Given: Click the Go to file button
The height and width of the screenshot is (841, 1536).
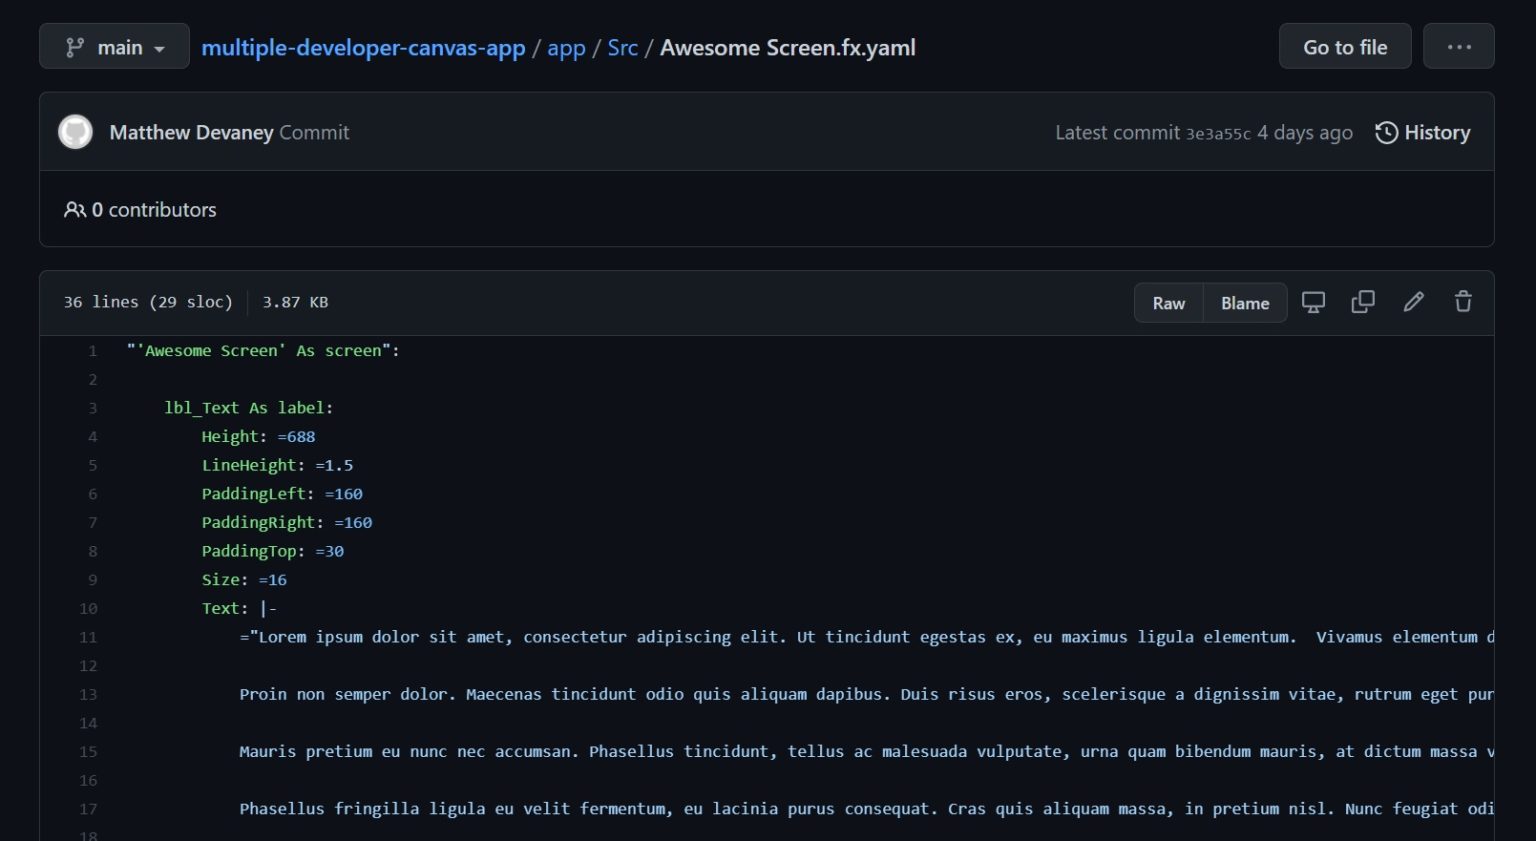Looking at the screenshot, I should coord(1344,46).
